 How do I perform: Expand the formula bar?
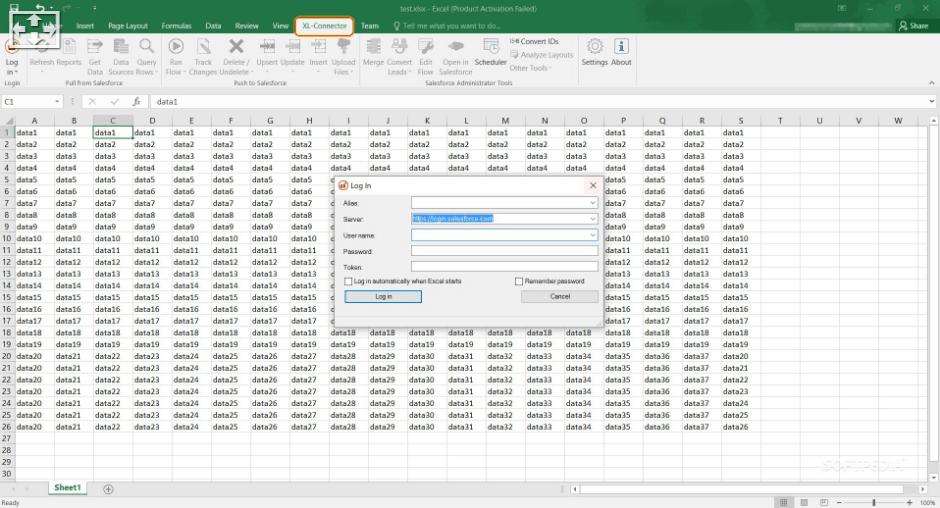[x=932, y=102]
